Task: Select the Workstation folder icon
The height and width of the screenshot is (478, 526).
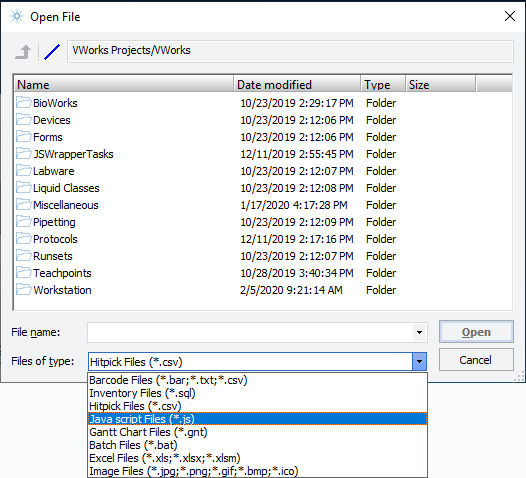Action: coord(23,289)
